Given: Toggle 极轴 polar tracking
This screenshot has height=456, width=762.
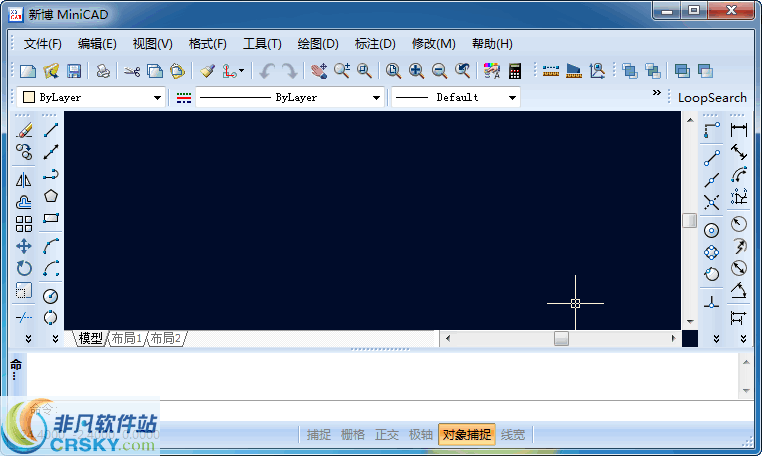Looking at the screenshot, I should coord(421,434).
